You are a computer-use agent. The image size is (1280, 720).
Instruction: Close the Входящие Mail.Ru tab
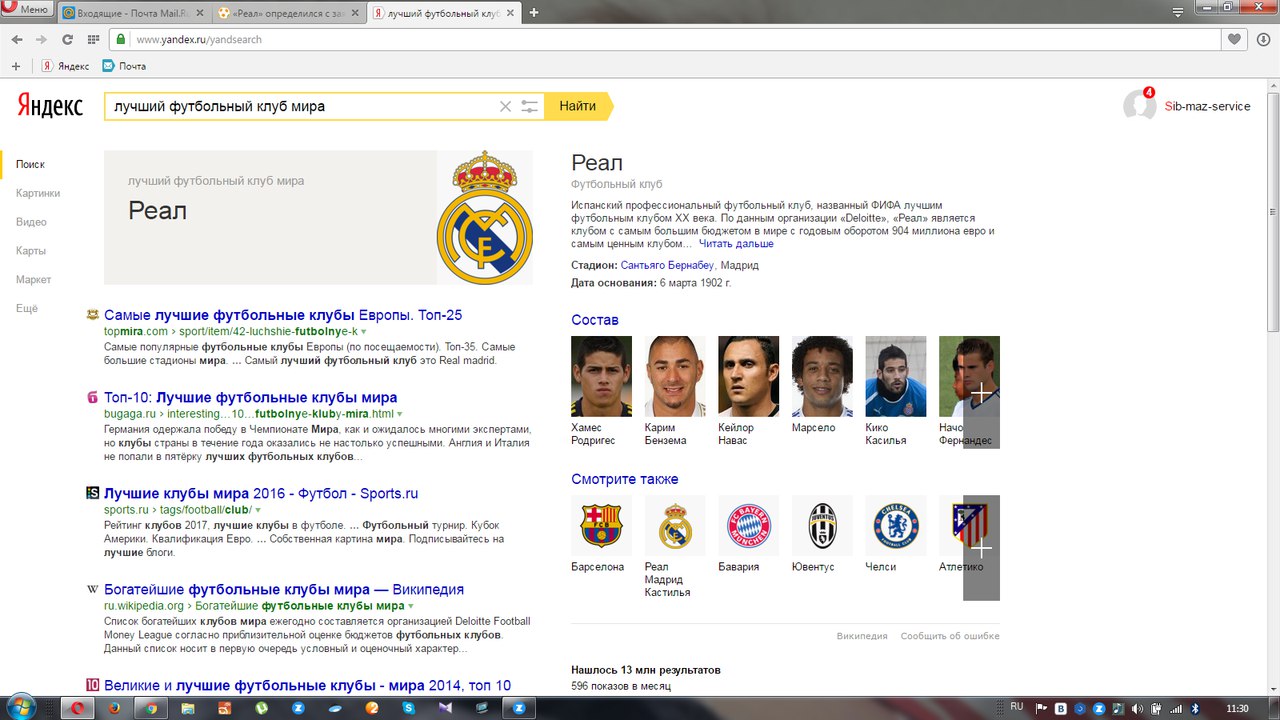pyautogui.click(x=198, y=13)
